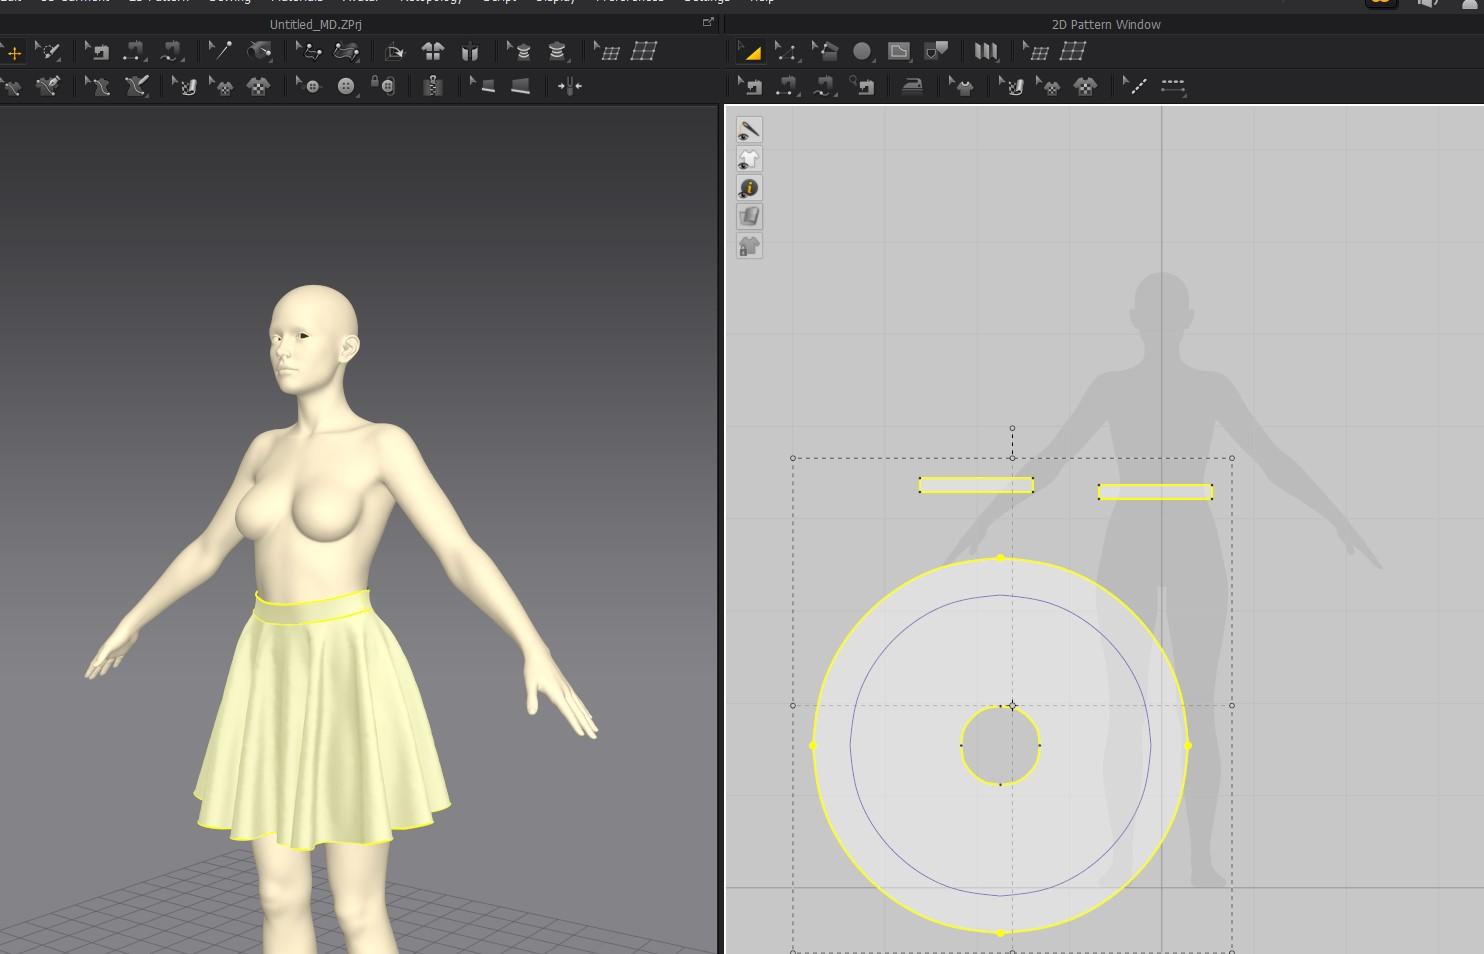This screenshot has width=1484, height=954.
Task: Select the Select/Move tool in 3D toolbar
Action: (14, 52)
